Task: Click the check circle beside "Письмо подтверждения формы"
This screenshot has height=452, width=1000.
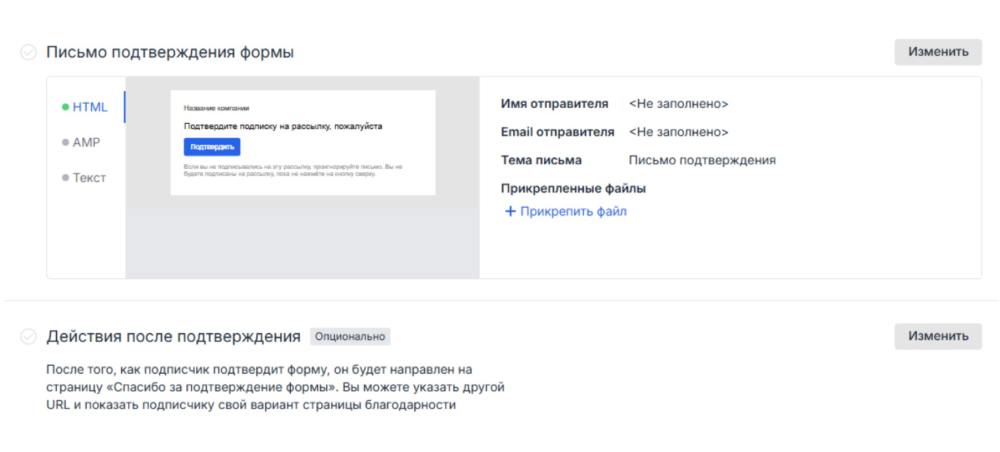Action: point(28,52)
